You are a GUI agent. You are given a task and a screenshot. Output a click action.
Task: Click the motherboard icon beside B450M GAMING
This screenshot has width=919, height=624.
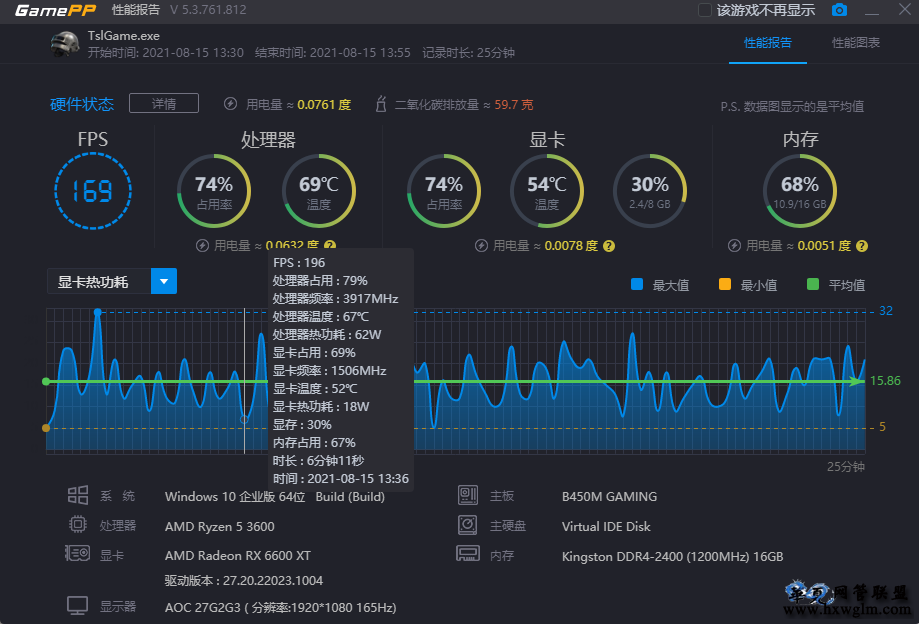pos(468,496)
